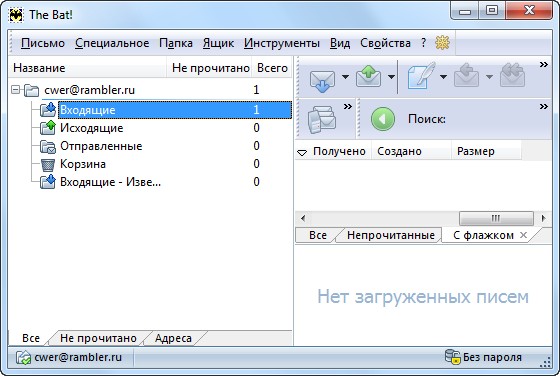Open the Address book icon

point(321,120)
